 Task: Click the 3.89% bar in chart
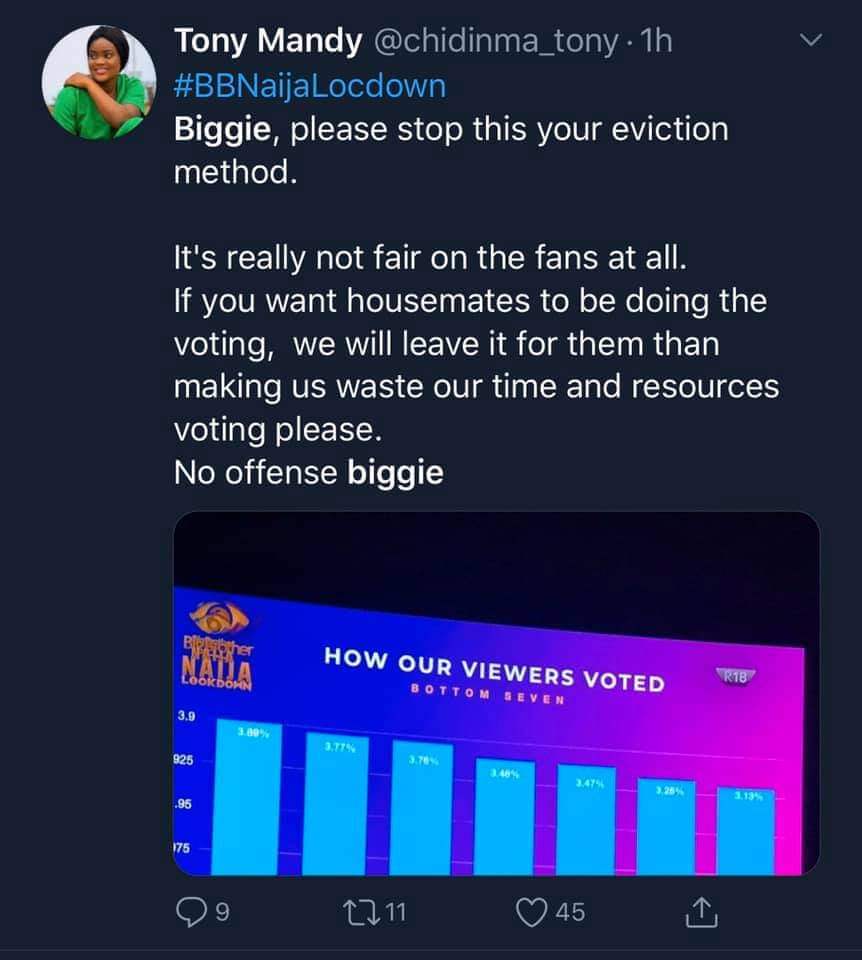tap(247, 797)
